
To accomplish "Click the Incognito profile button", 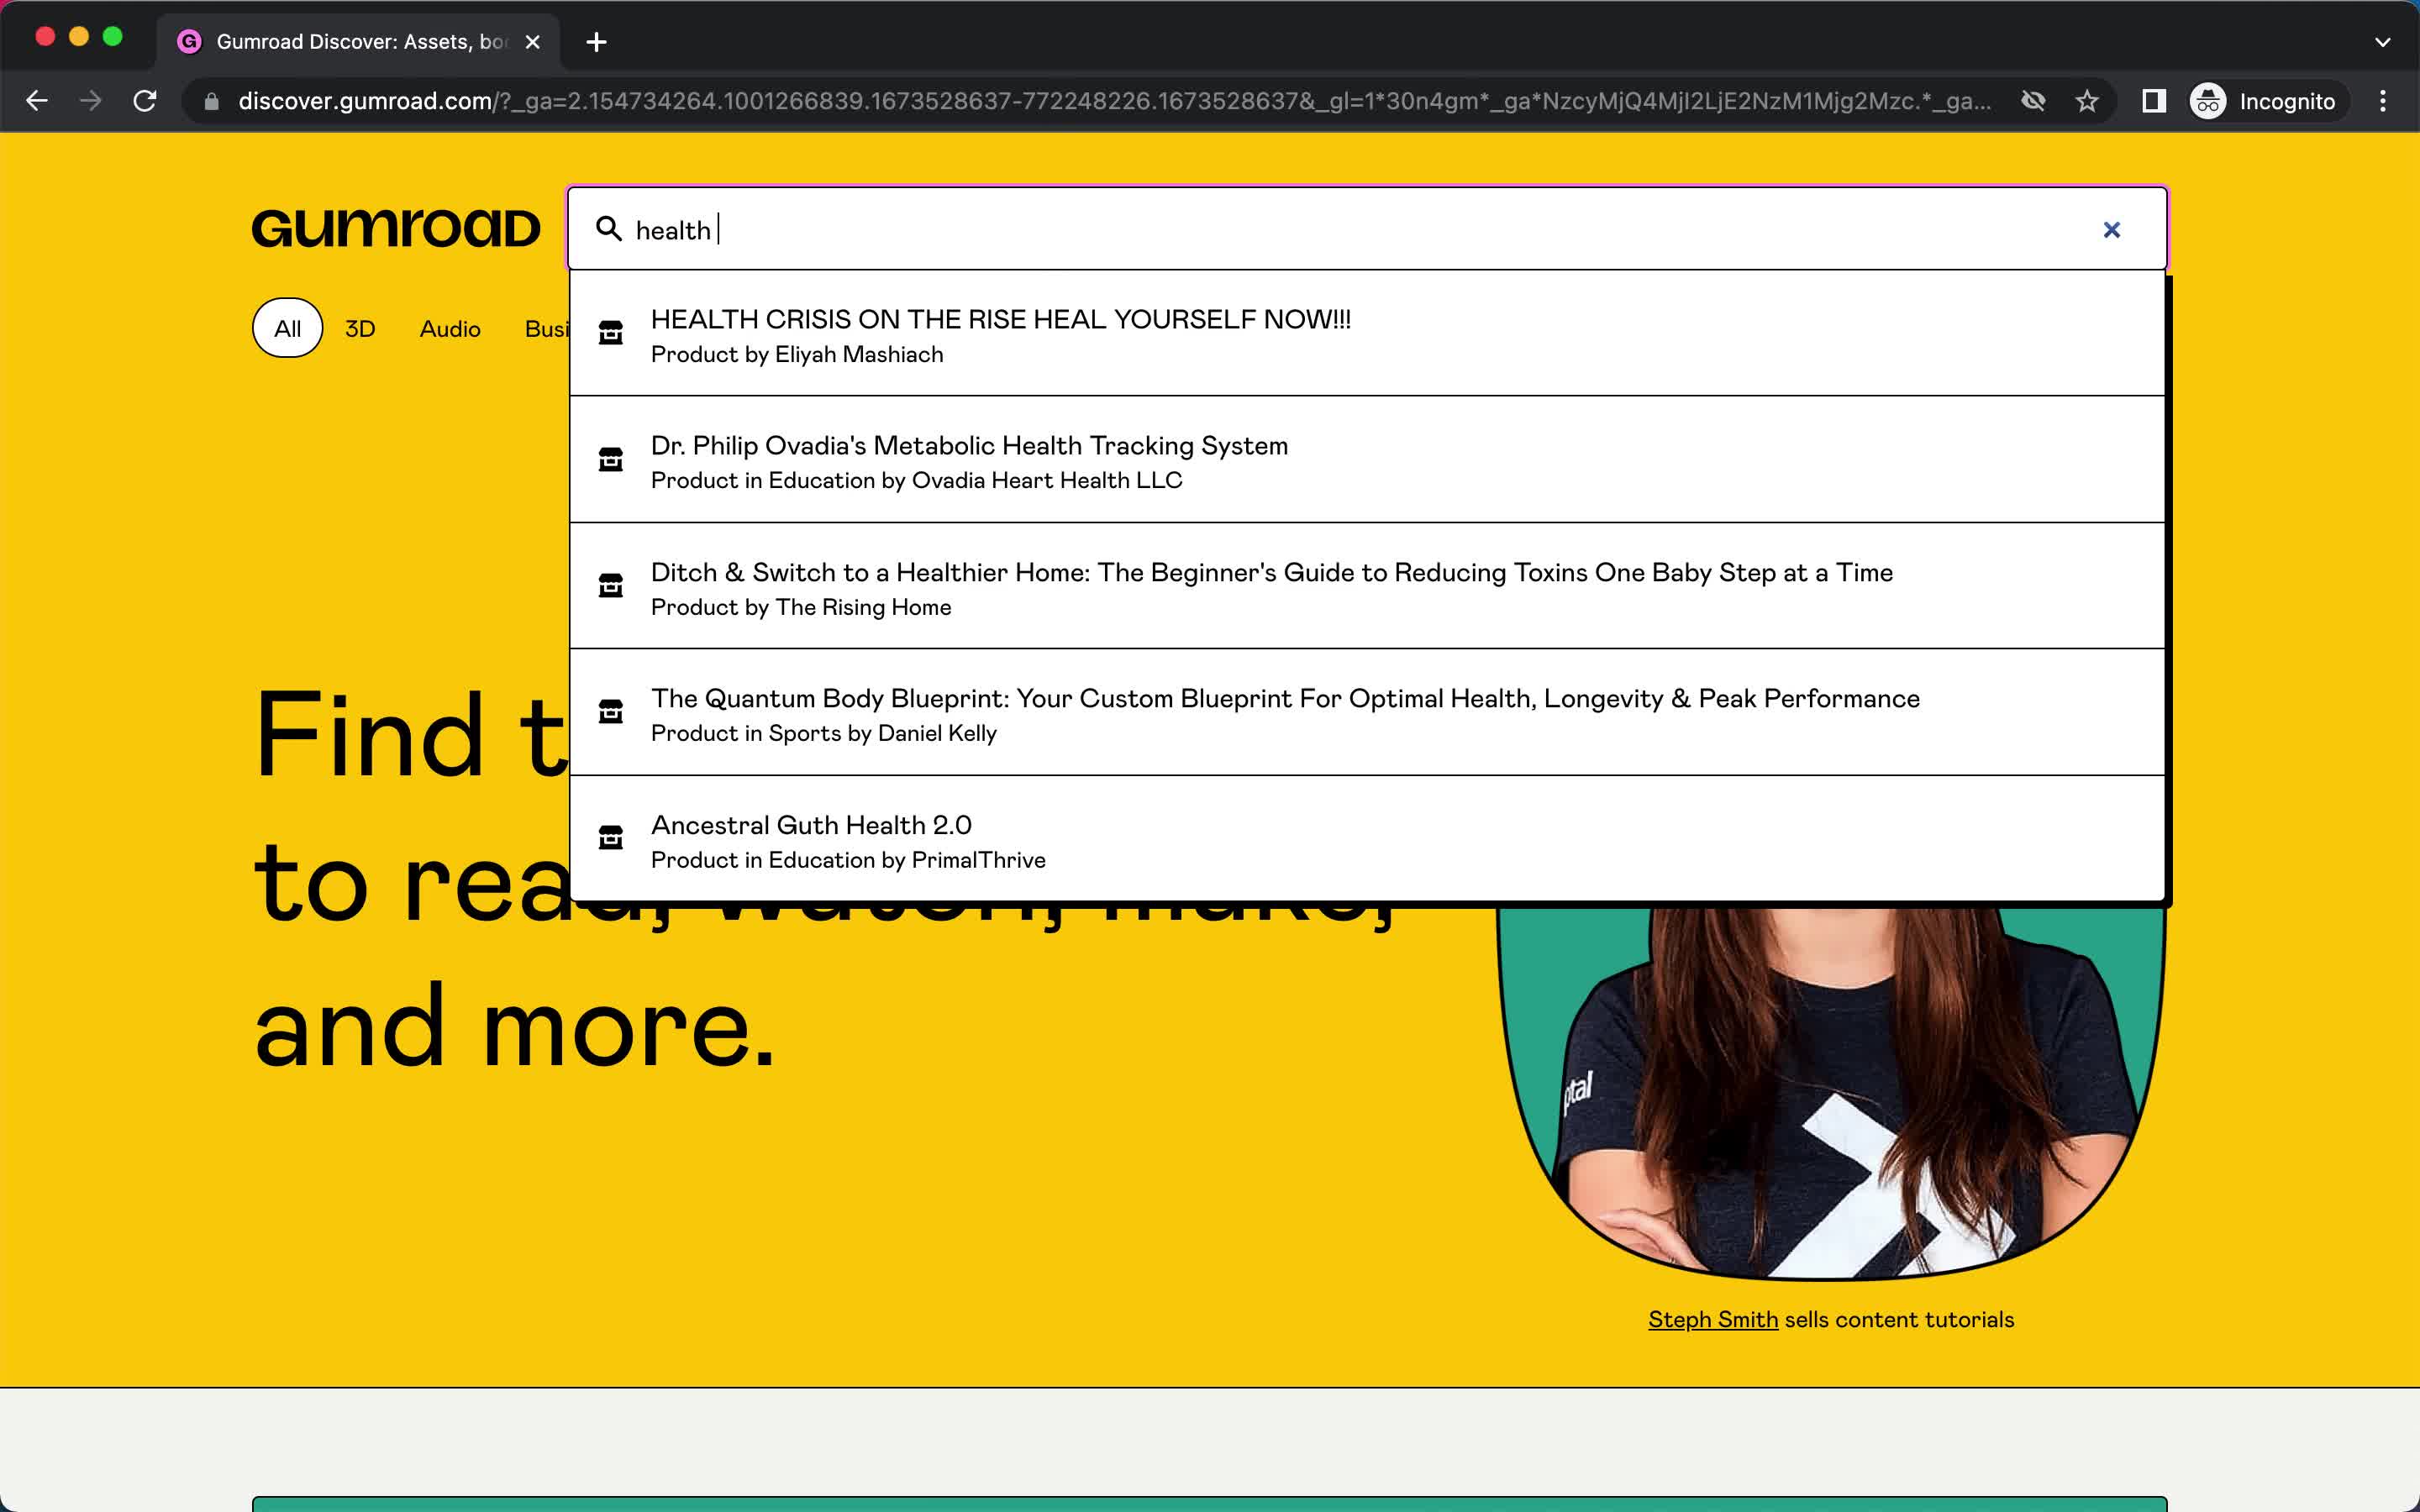I will (x=2265, y=101).
